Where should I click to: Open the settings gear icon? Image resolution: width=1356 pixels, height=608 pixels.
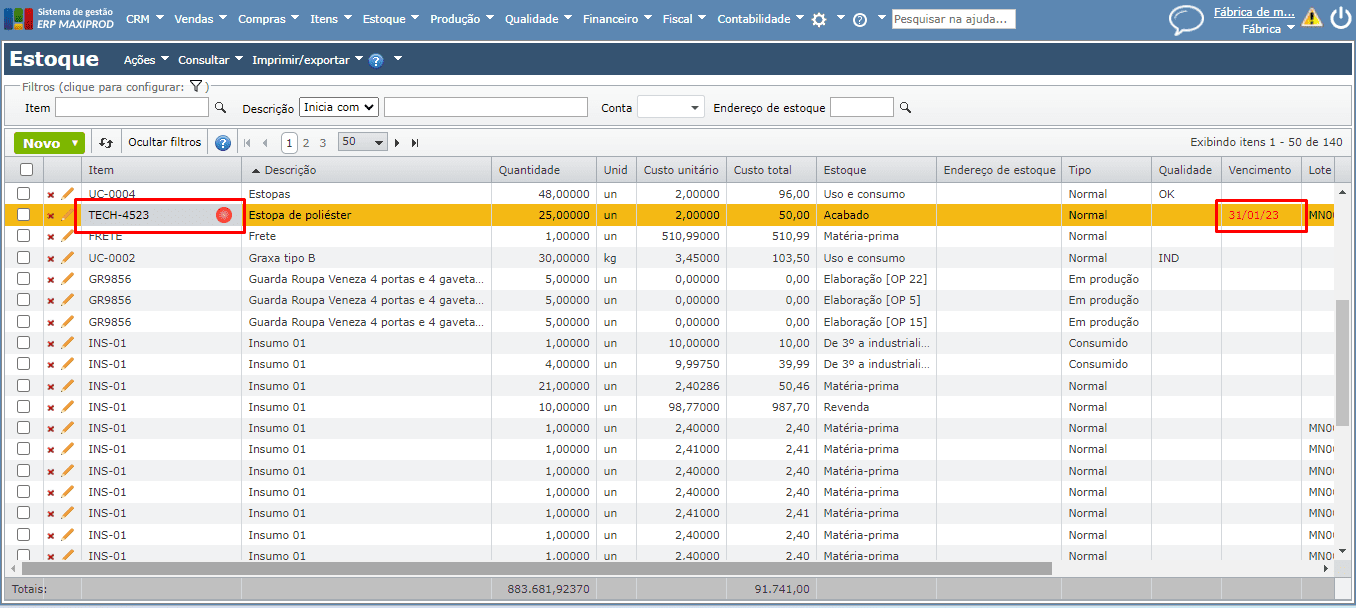coord(819,19)
